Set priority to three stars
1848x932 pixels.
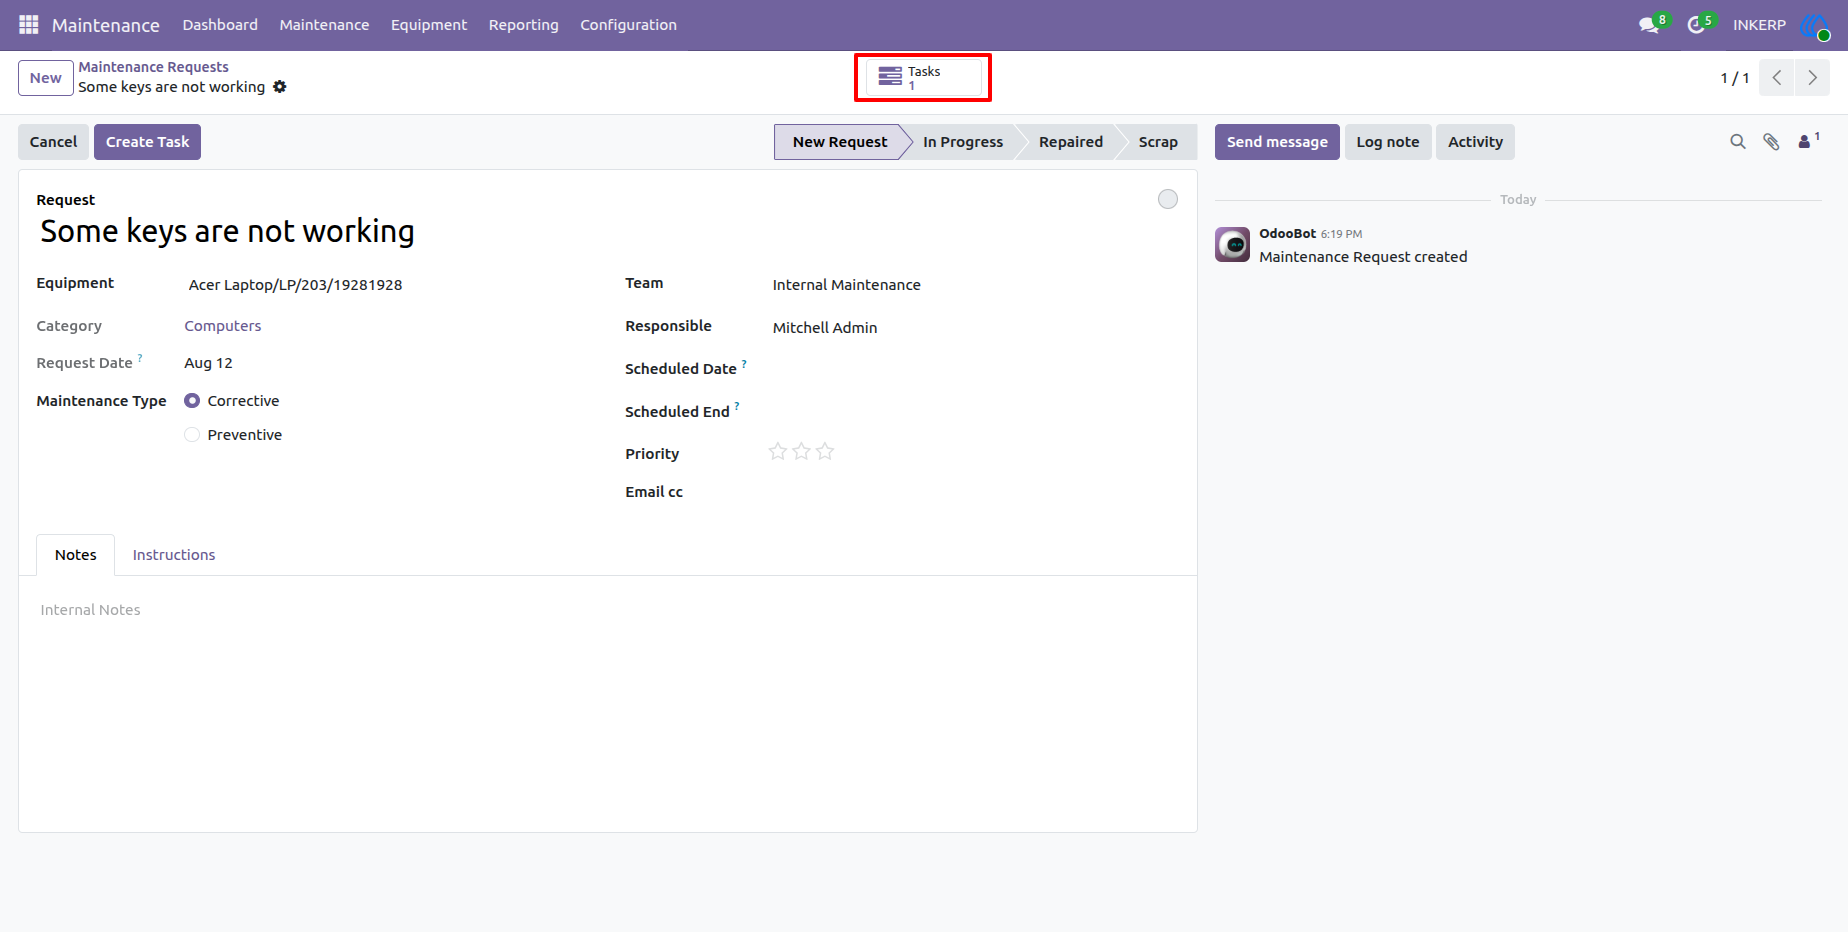point(825,452)
